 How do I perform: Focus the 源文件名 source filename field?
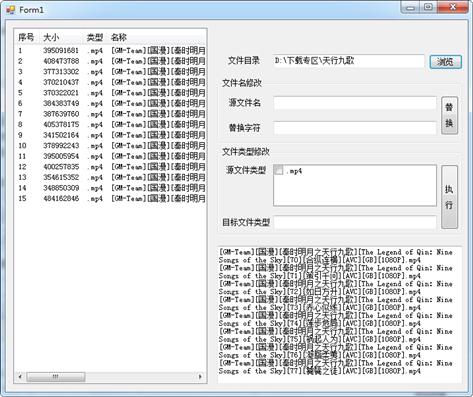point(355,103)
